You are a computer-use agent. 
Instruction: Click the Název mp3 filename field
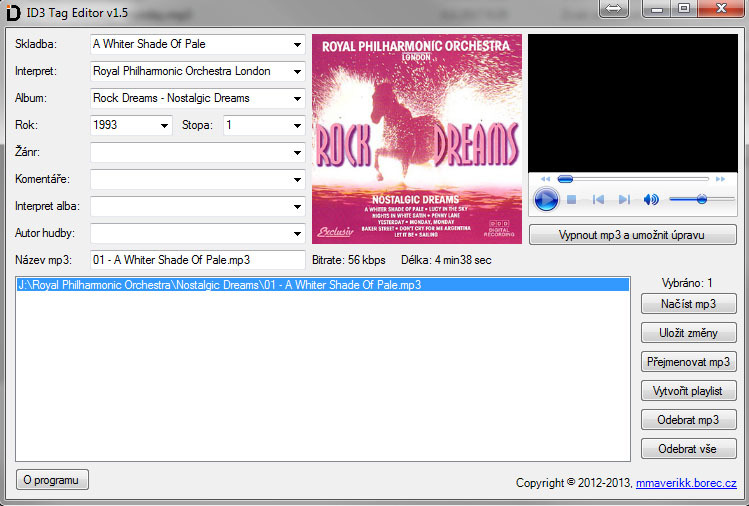pyautogui.click(x=198, y=260)
